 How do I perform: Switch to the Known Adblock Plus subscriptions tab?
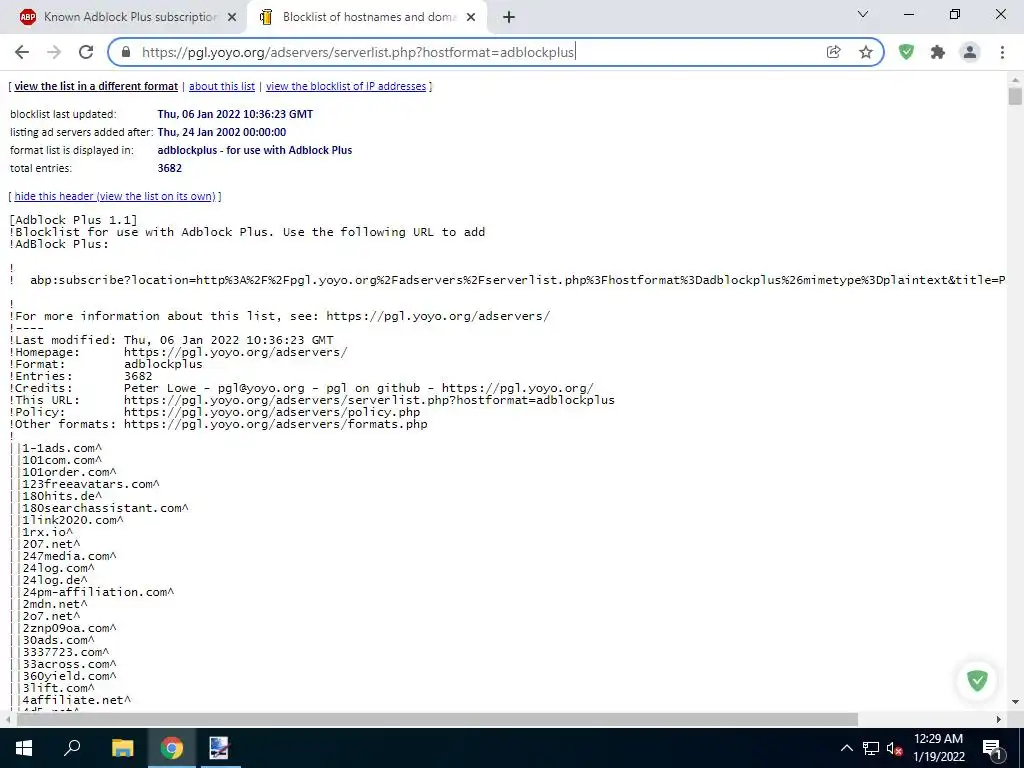click(124, 18)
